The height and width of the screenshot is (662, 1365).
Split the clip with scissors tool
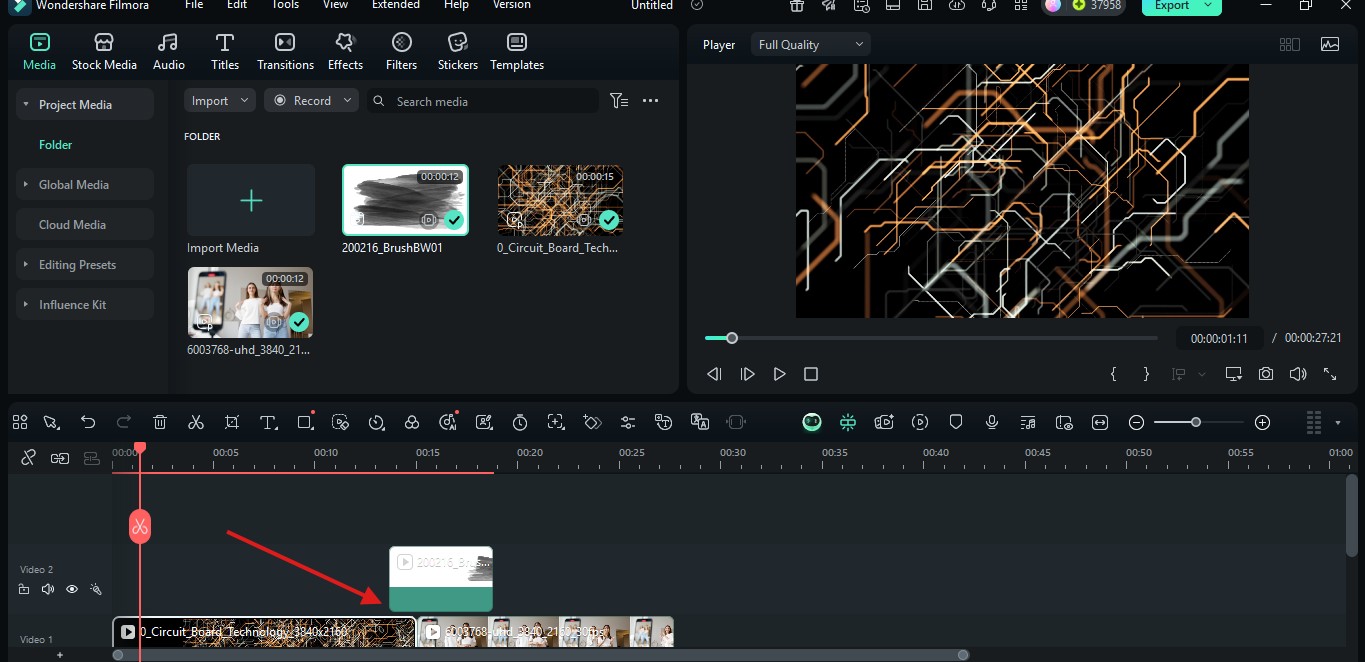(x=196, y=423)
